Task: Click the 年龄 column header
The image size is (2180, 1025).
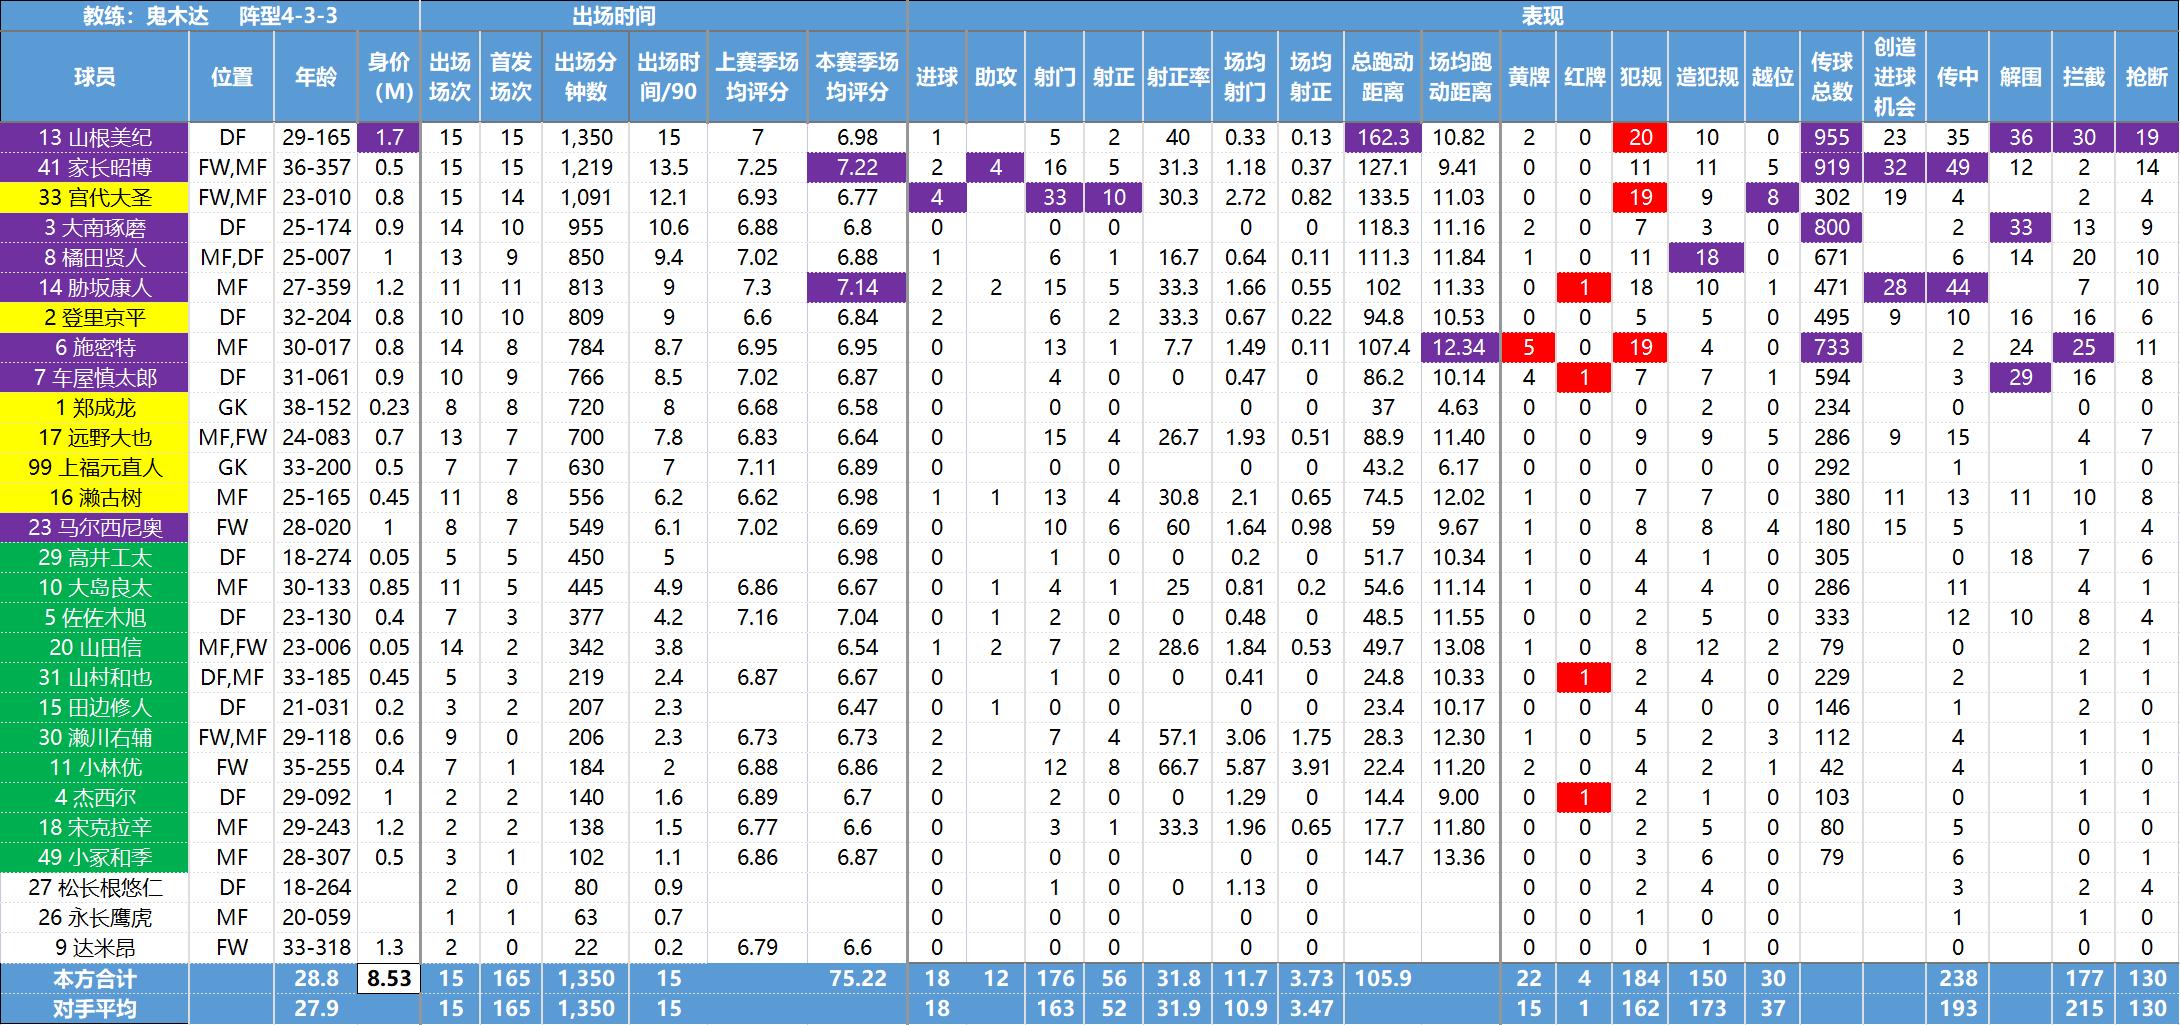Action: (x=316, y=77)
